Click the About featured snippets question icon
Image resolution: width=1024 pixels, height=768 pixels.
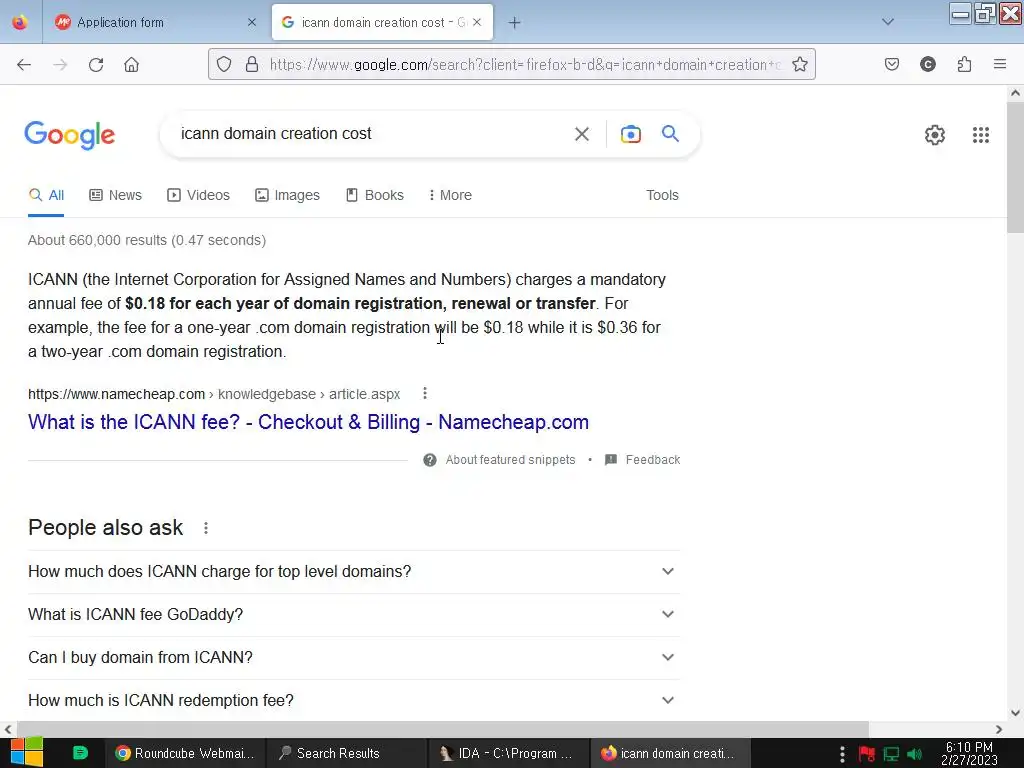click(x=430, y=460)
